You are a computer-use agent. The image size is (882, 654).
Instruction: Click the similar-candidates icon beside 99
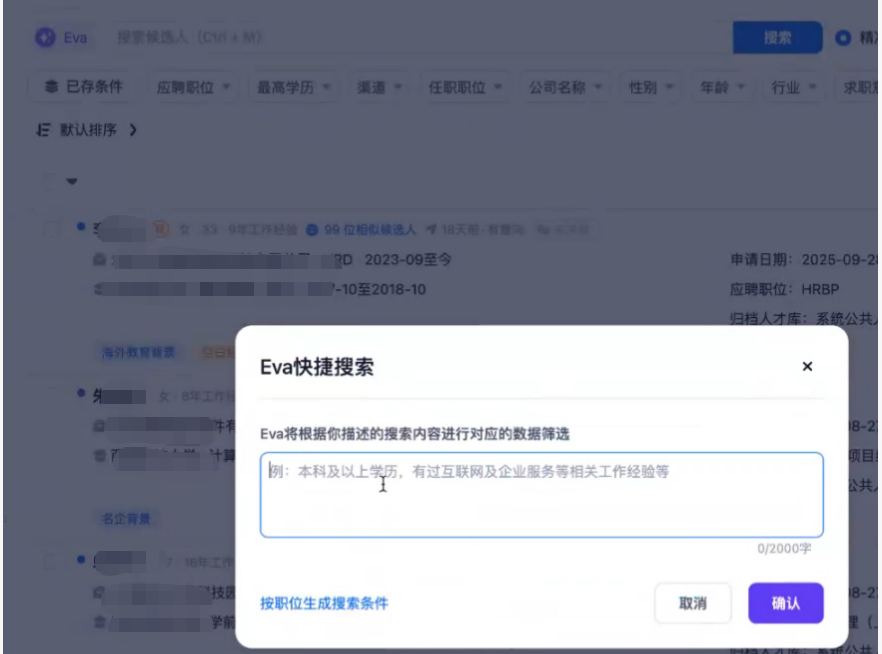pos(312,229)
